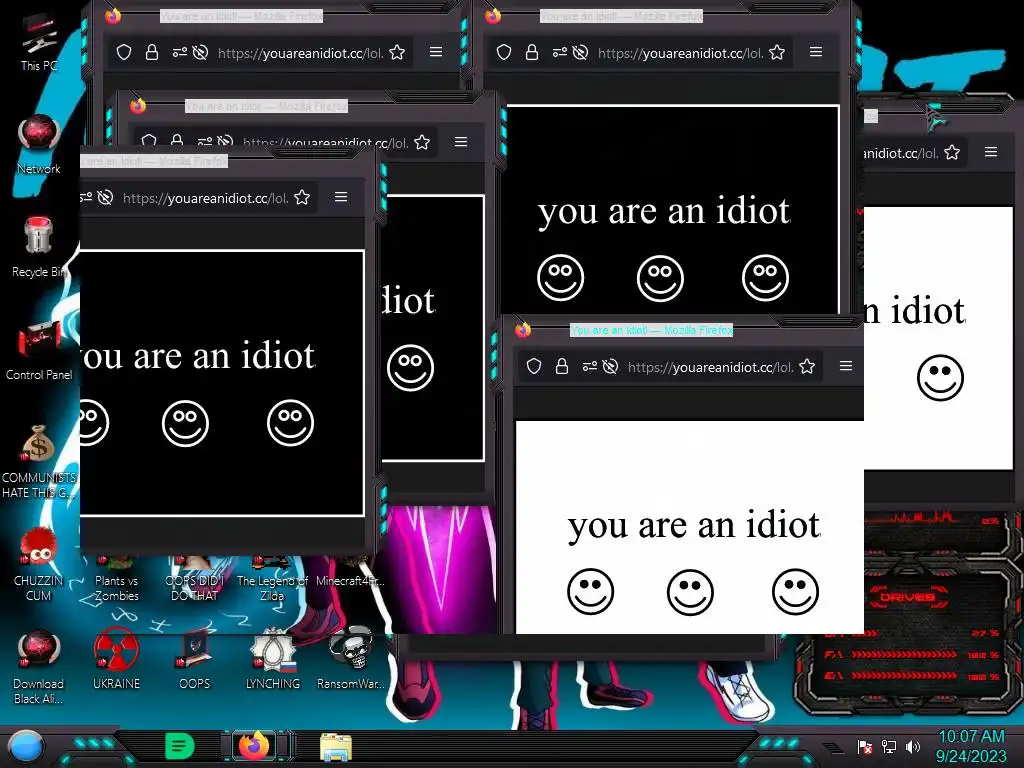Click bookmark star in left black-page Firefox window
This screenshot has width=1024, height=768.
302,197
